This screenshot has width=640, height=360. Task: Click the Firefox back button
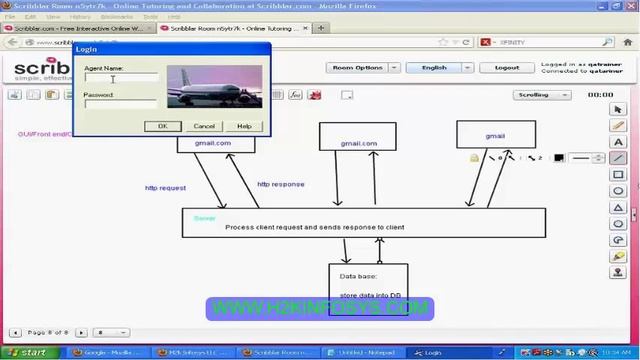tap(13, 42)
